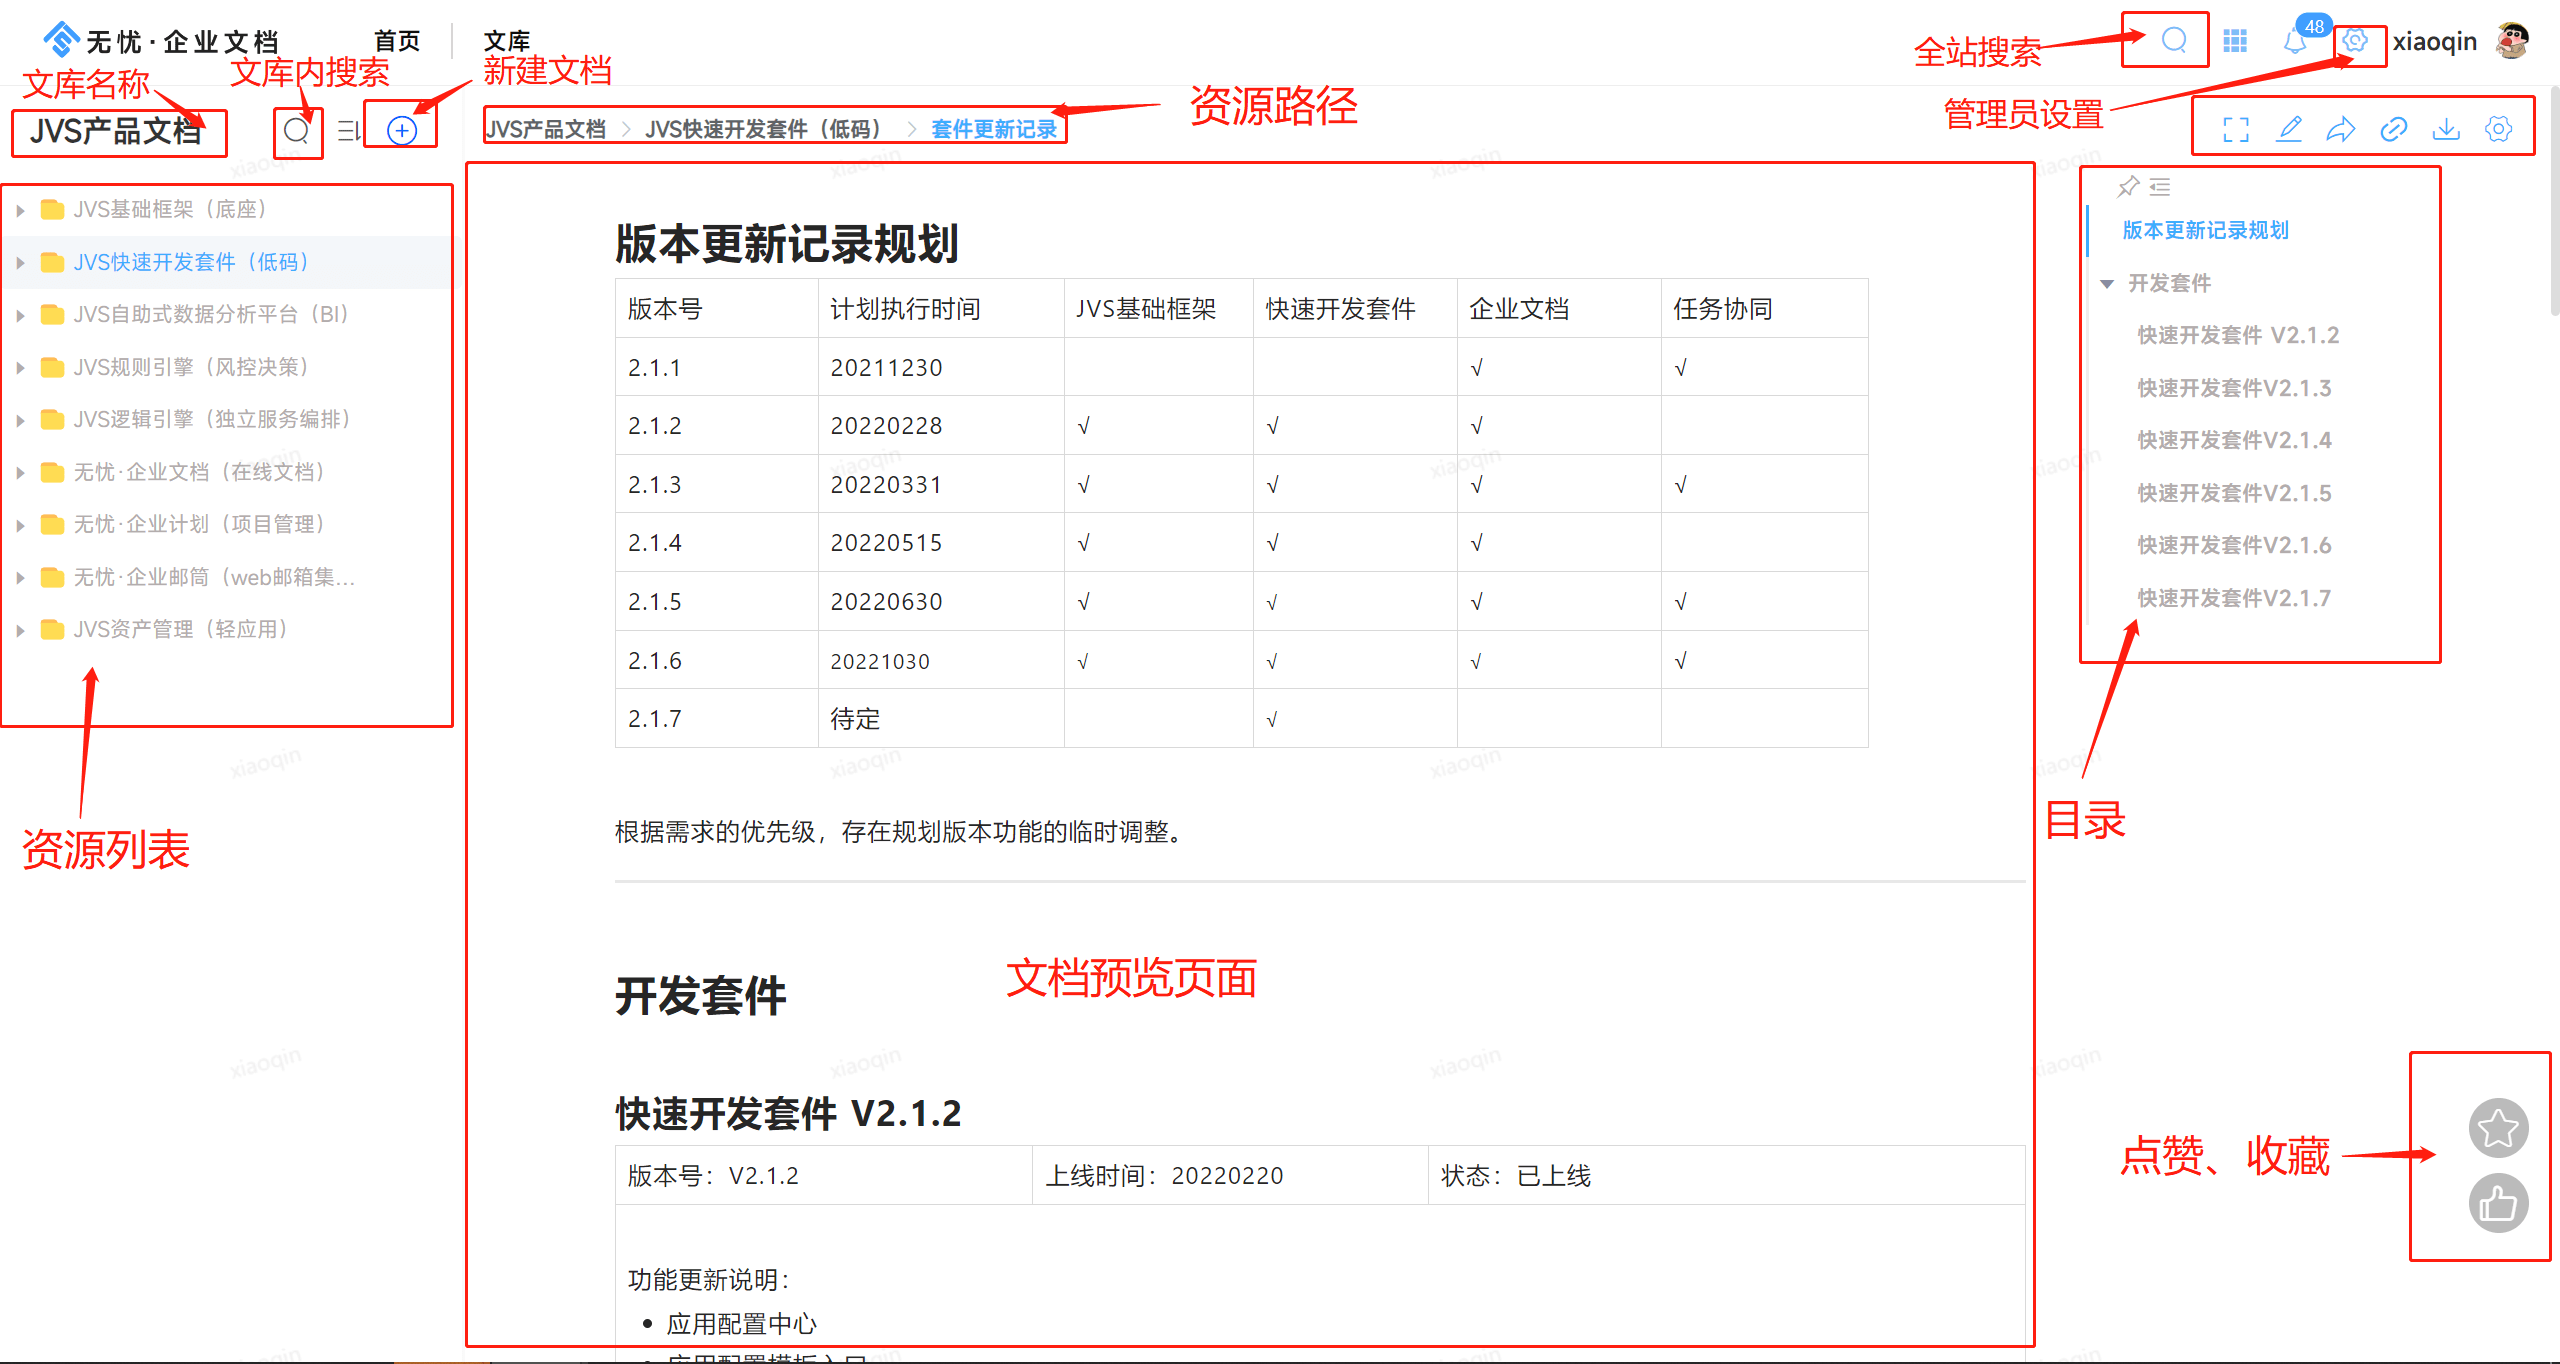
Task: Jump to 快速开发套件V2.1.5 in outline
Action: [x=2234, y=493]
